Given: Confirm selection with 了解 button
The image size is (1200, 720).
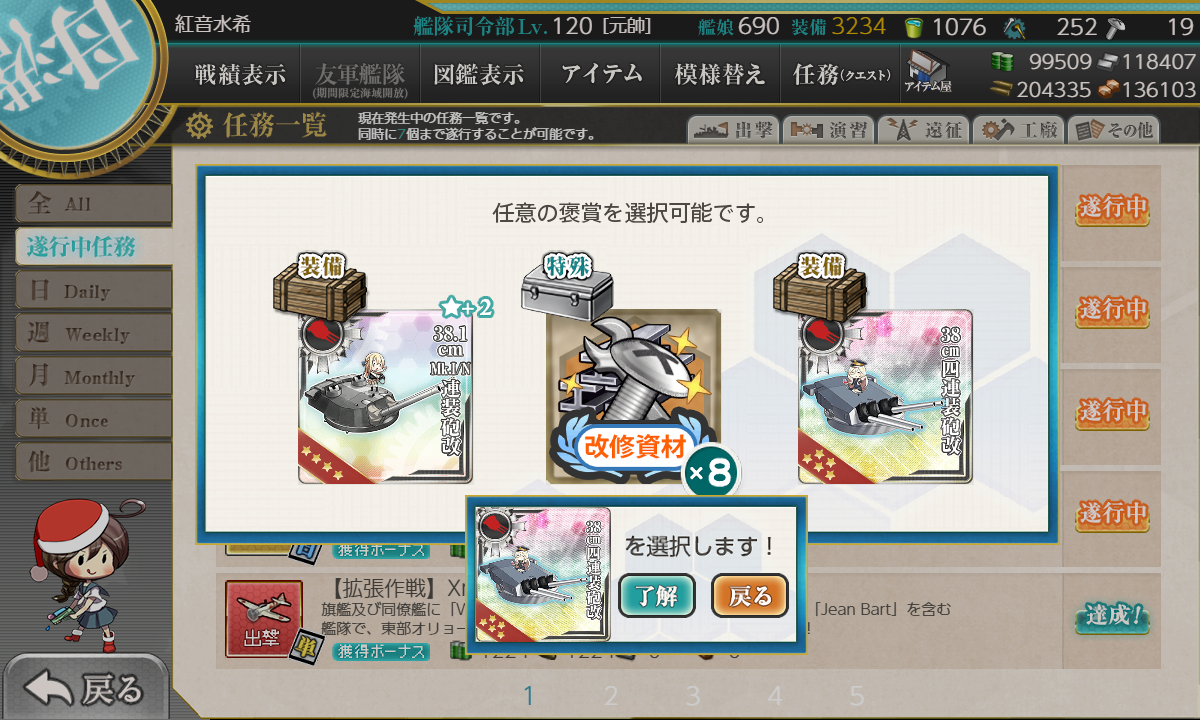Looking at the screenshot, I should coord(657,596).
